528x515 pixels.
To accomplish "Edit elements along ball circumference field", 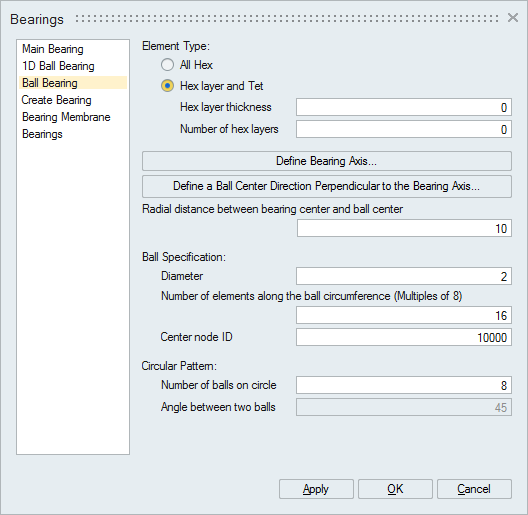I will [404, 315].
